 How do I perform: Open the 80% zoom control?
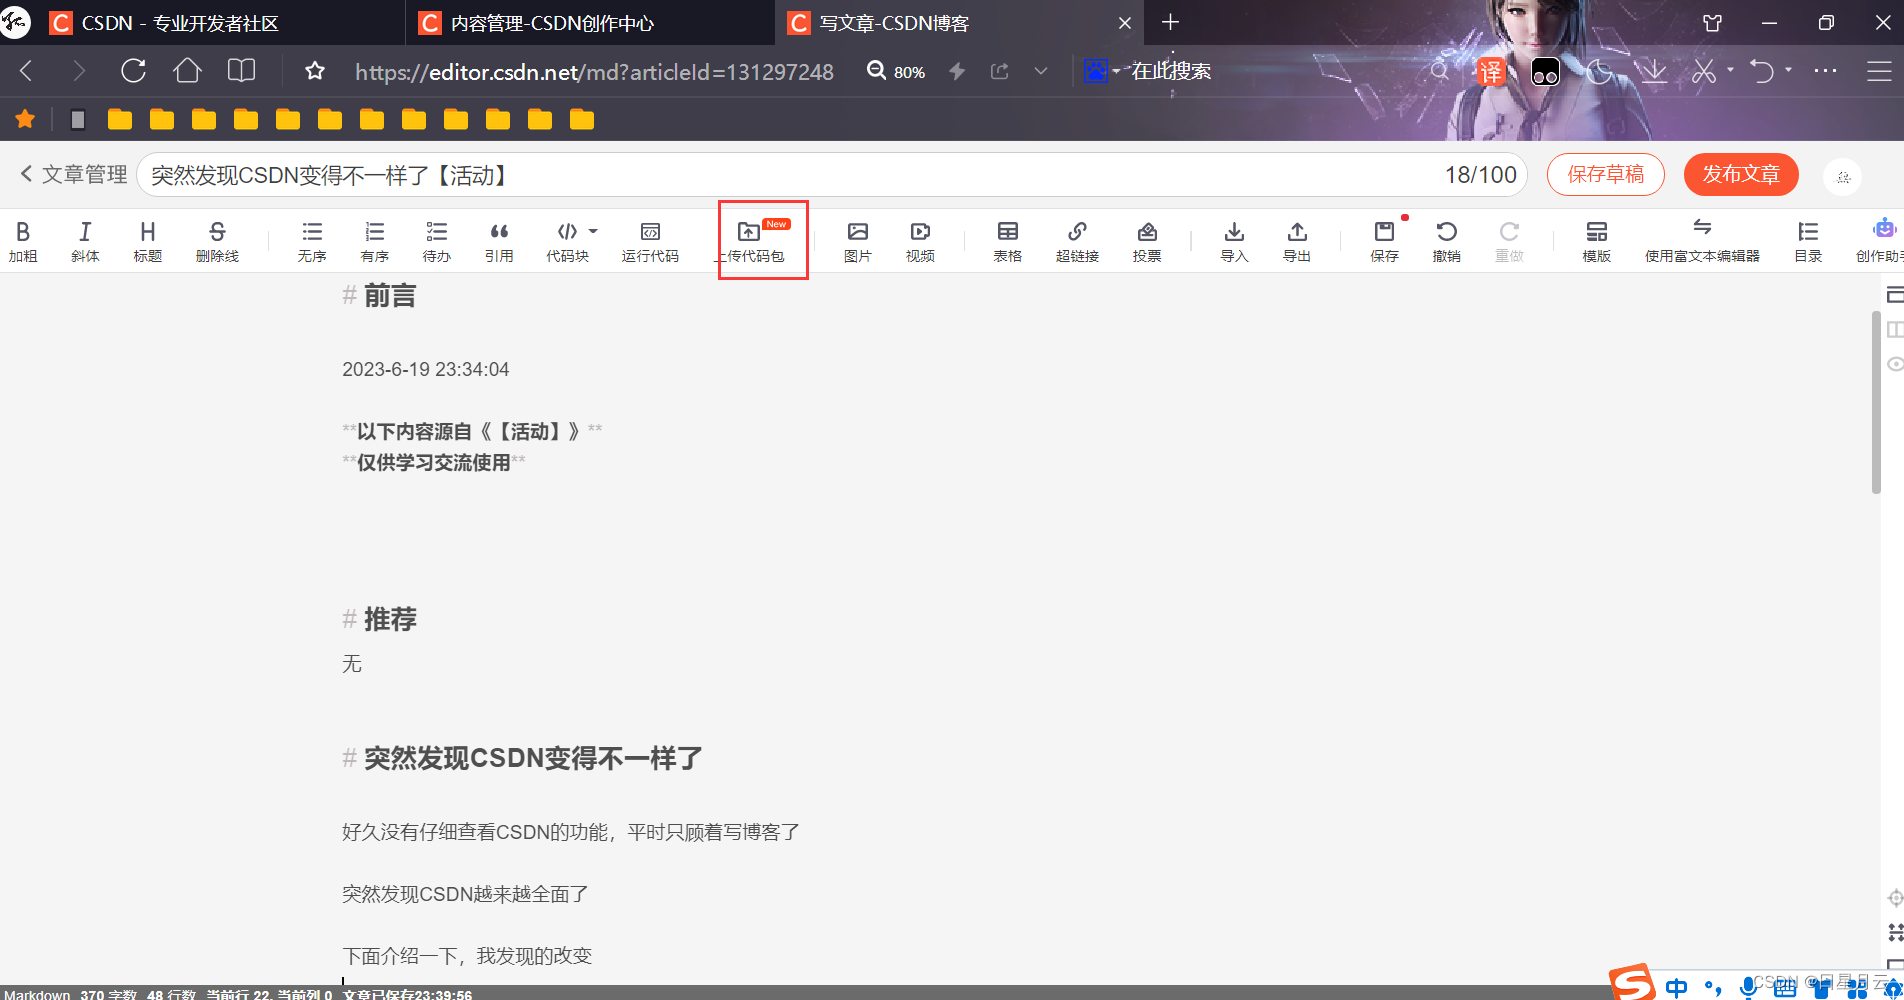coord(896,71)
